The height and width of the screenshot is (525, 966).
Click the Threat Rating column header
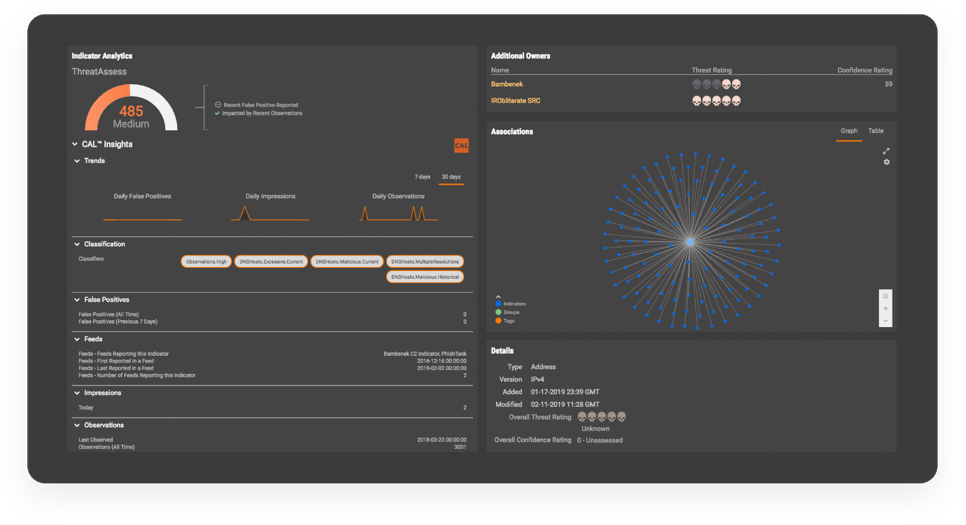click(x=712, y=70)
